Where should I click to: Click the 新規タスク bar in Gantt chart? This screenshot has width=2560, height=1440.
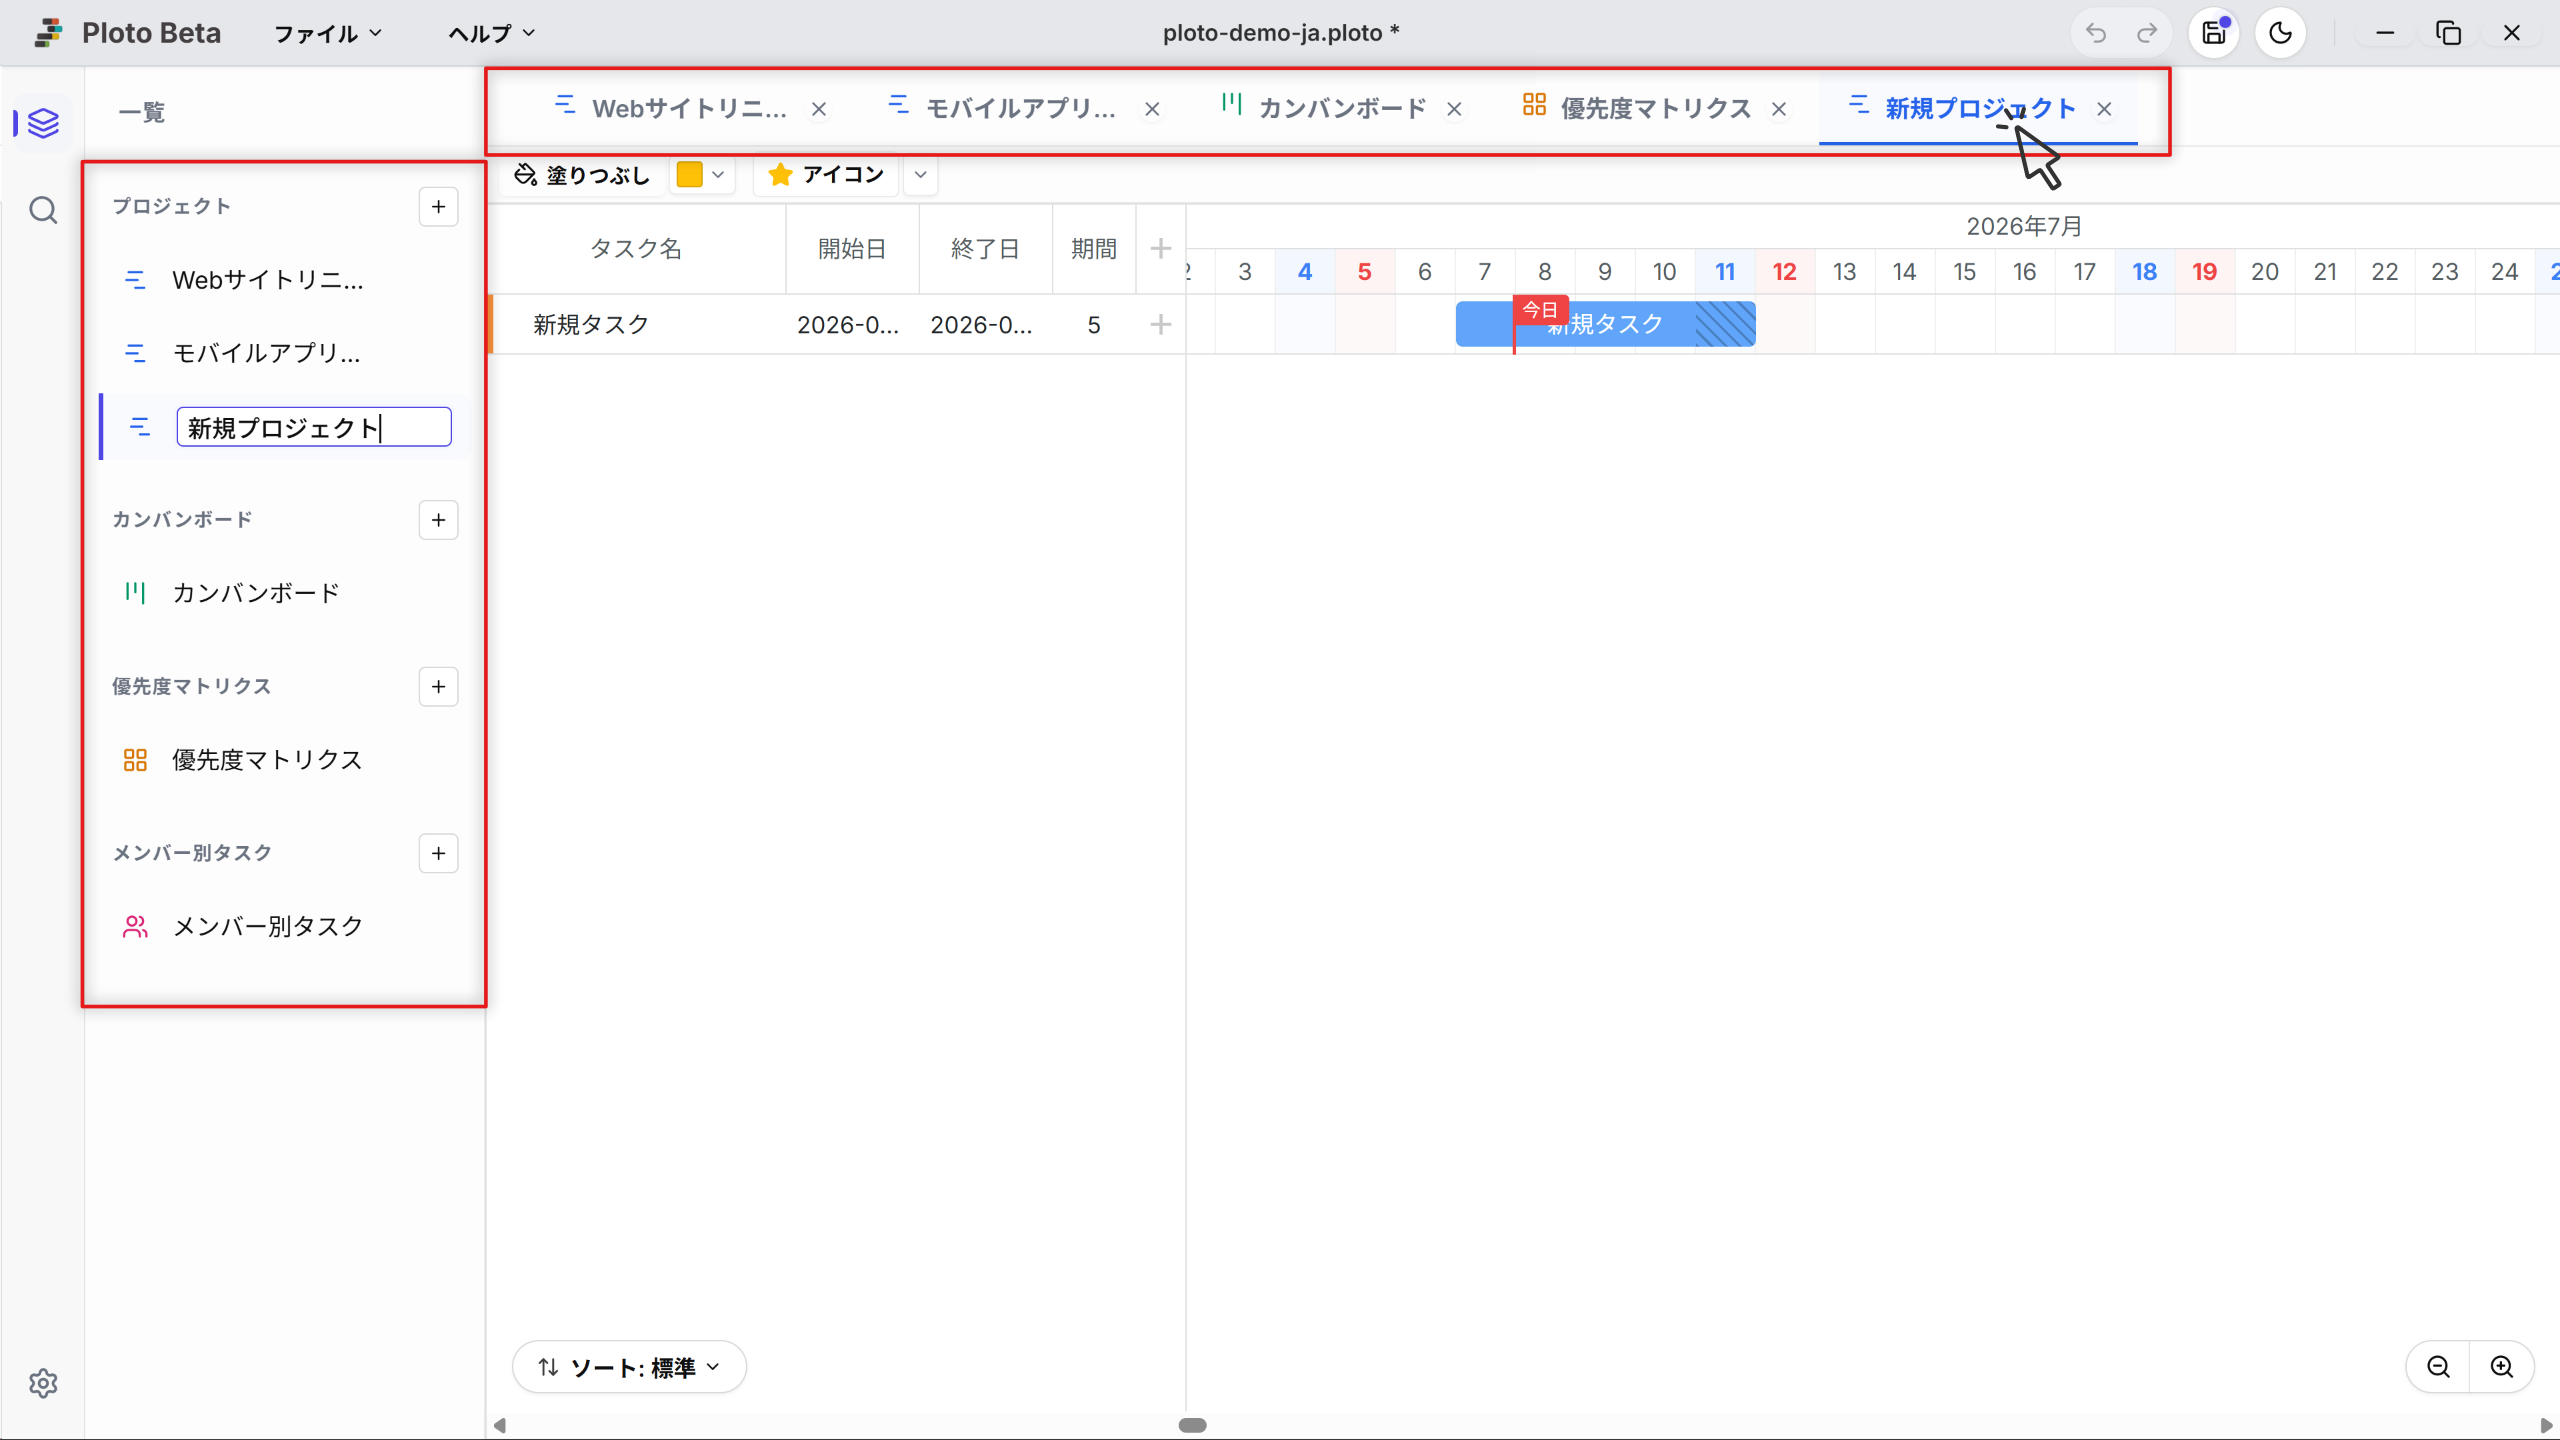(x=1605, y=324)
